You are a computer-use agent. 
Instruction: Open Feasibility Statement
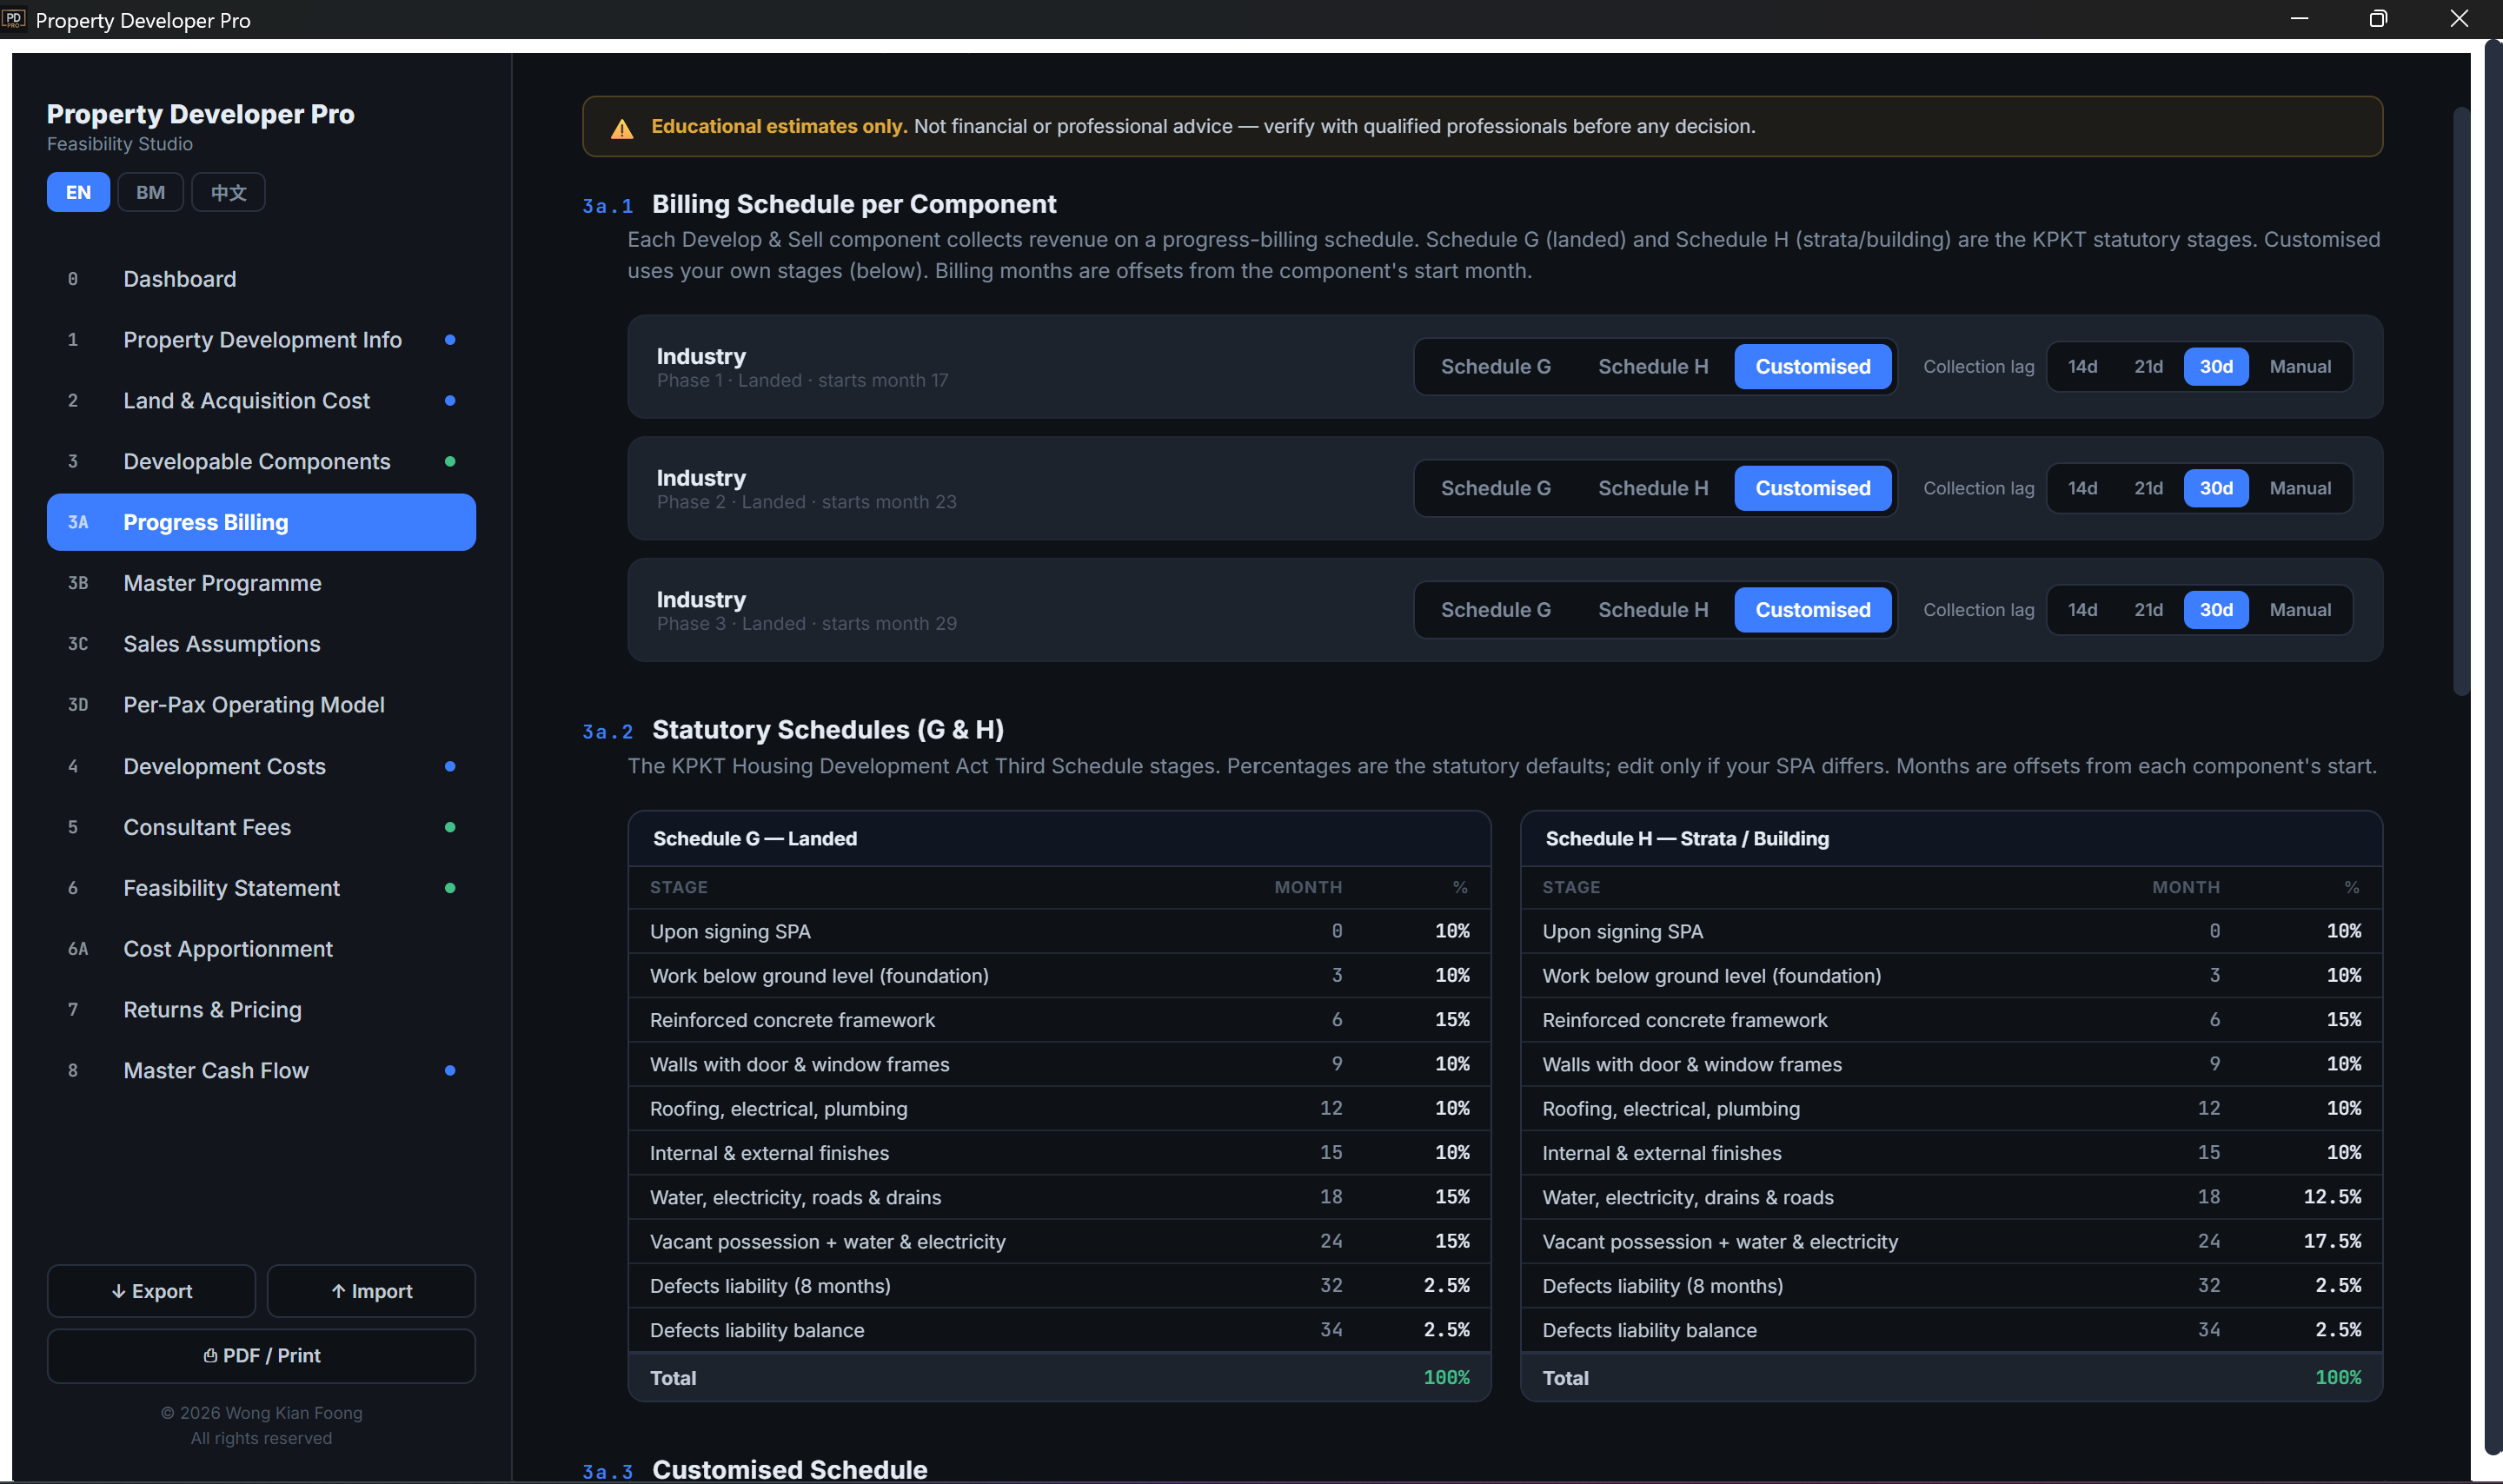coord(261,888)
